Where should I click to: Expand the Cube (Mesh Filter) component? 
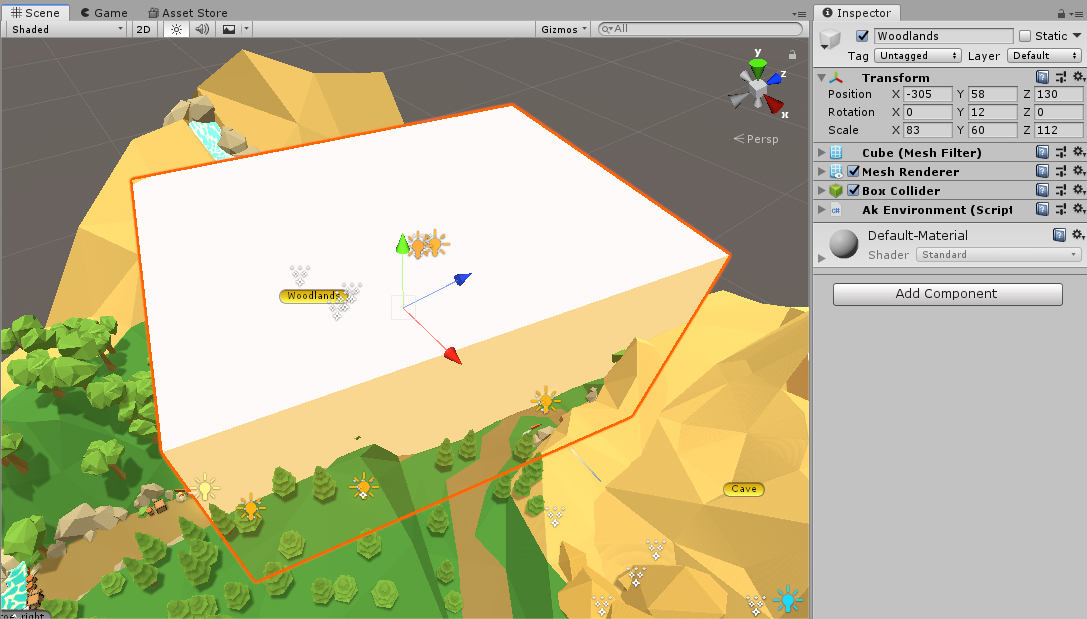point(822,153)
